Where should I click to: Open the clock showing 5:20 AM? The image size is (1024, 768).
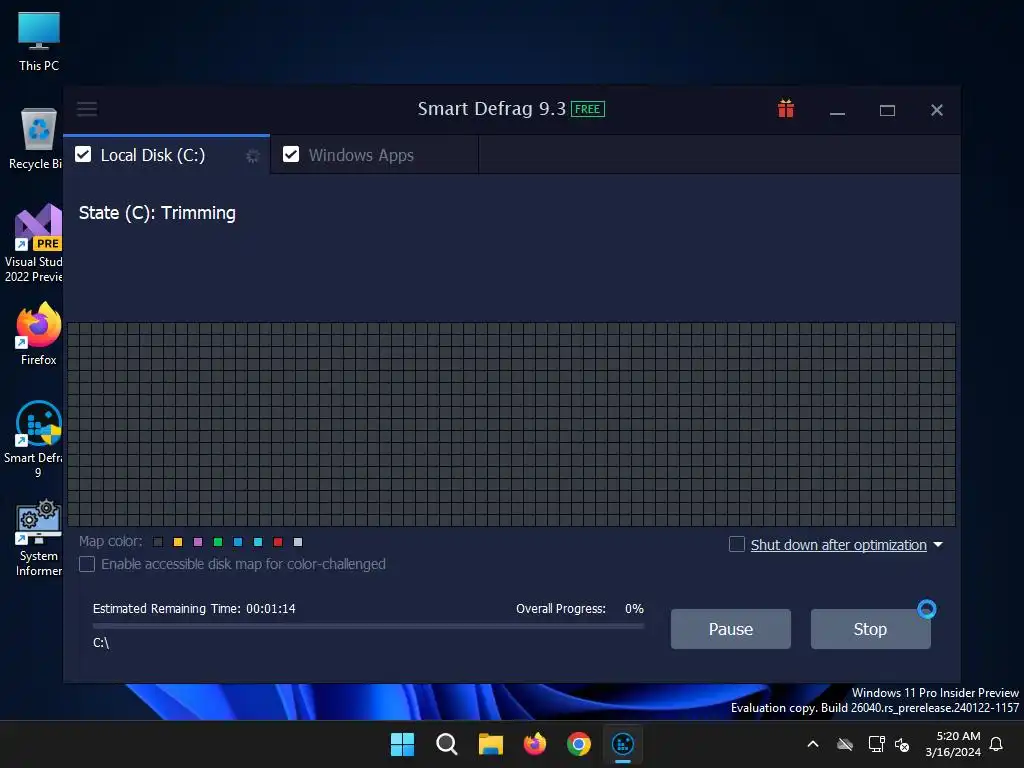click(x=953, y=744)
